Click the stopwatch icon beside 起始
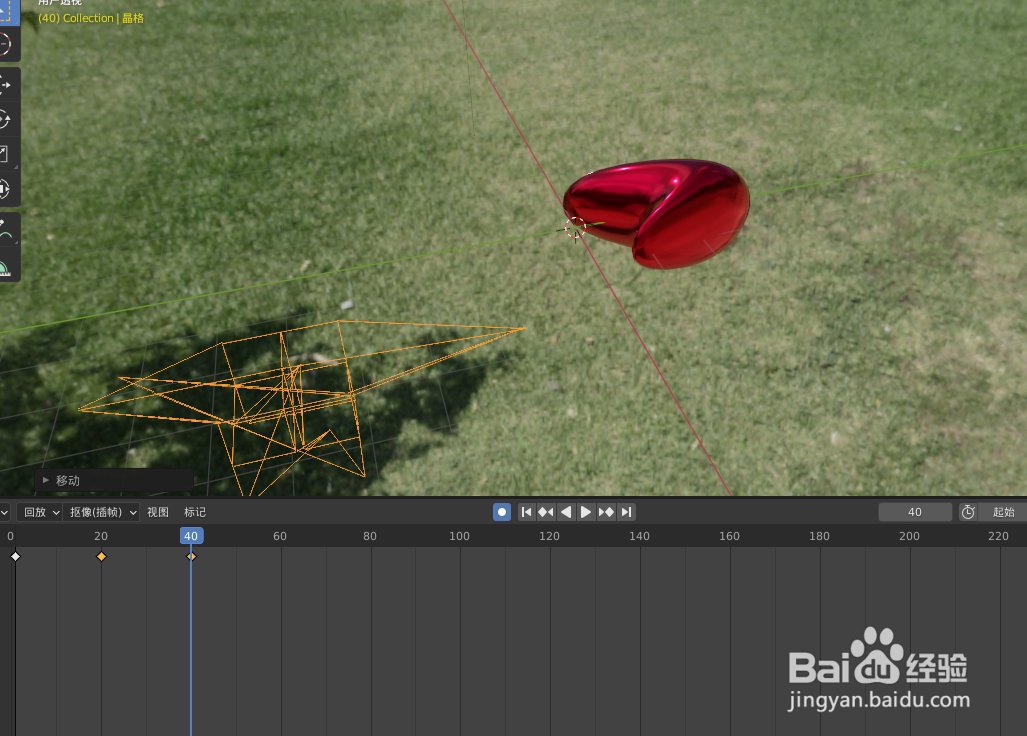 point(968,511)
